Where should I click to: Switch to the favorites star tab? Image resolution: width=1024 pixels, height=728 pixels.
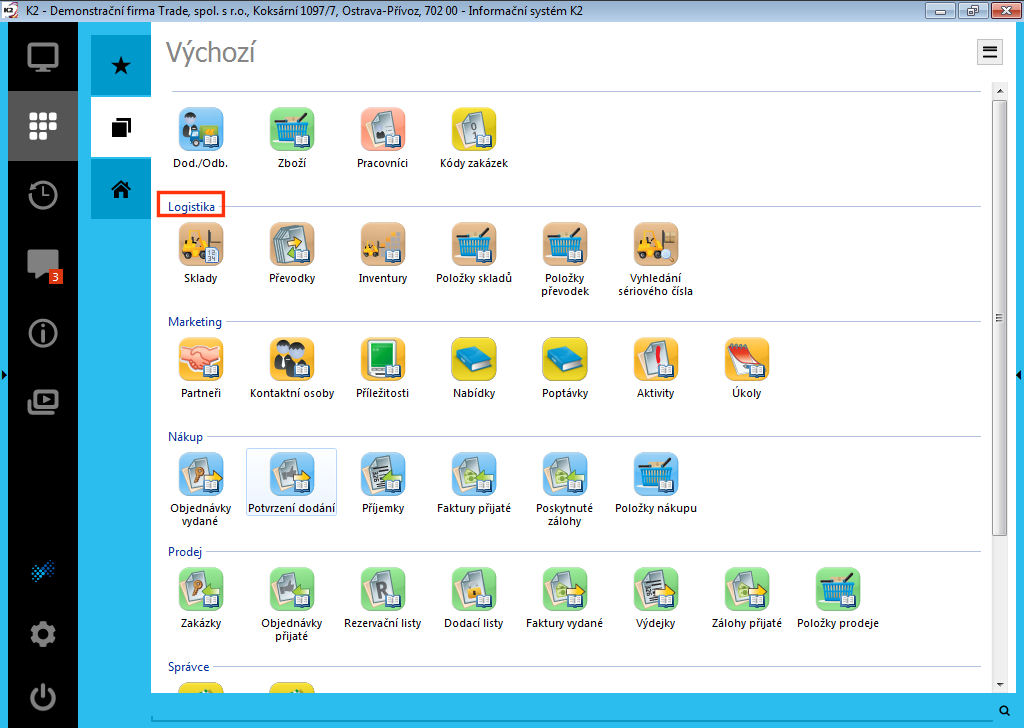coord(121,65)
